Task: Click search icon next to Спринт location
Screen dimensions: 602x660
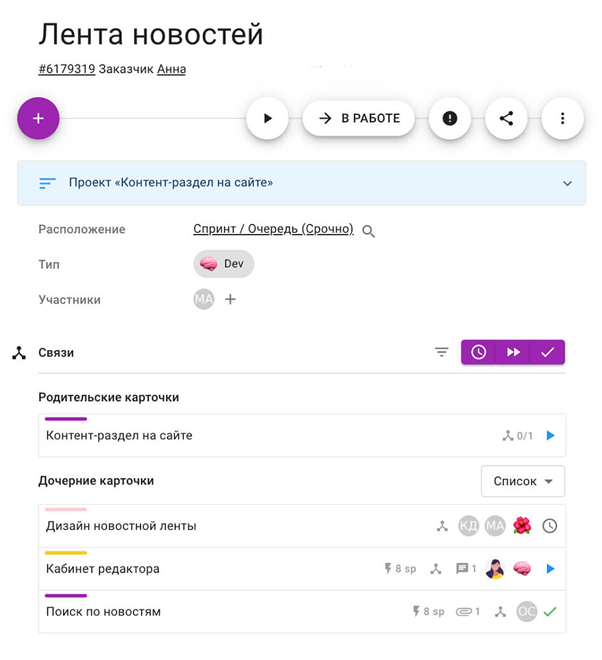Action: click(x=368, y=231)
